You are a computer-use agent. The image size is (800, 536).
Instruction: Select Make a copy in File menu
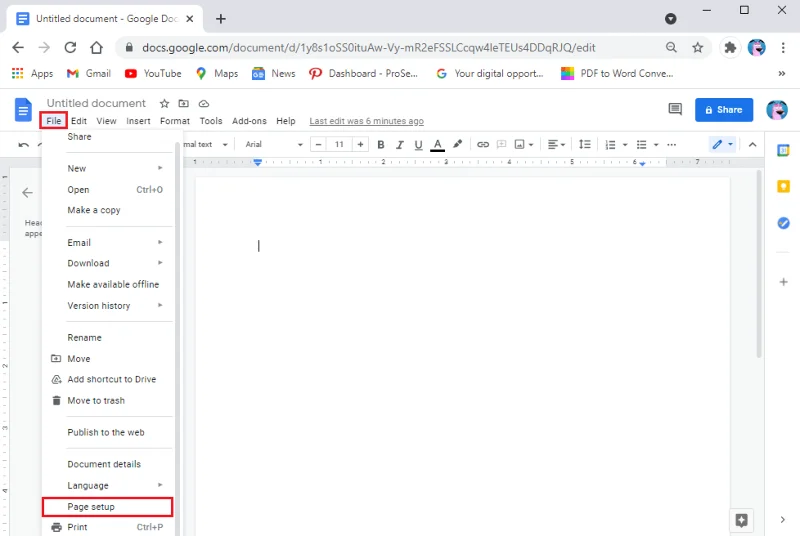click(108, 210)
